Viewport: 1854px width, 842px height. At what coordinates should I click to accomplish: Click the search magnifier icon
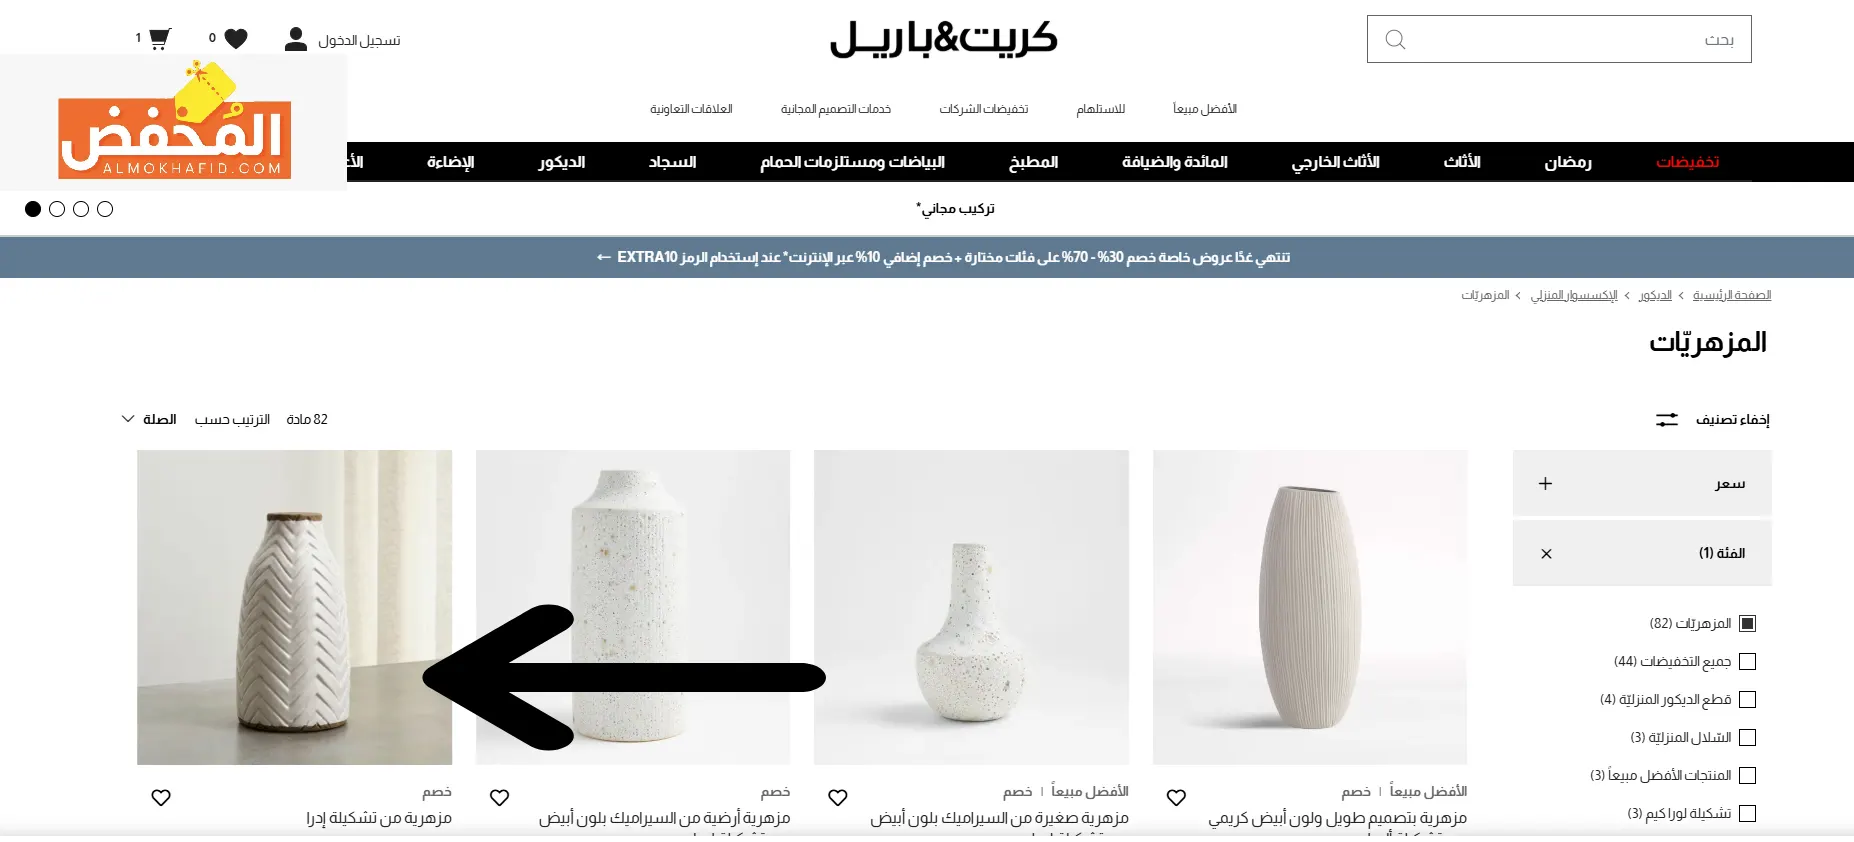pyautogui.click(x=1395, y=40)
